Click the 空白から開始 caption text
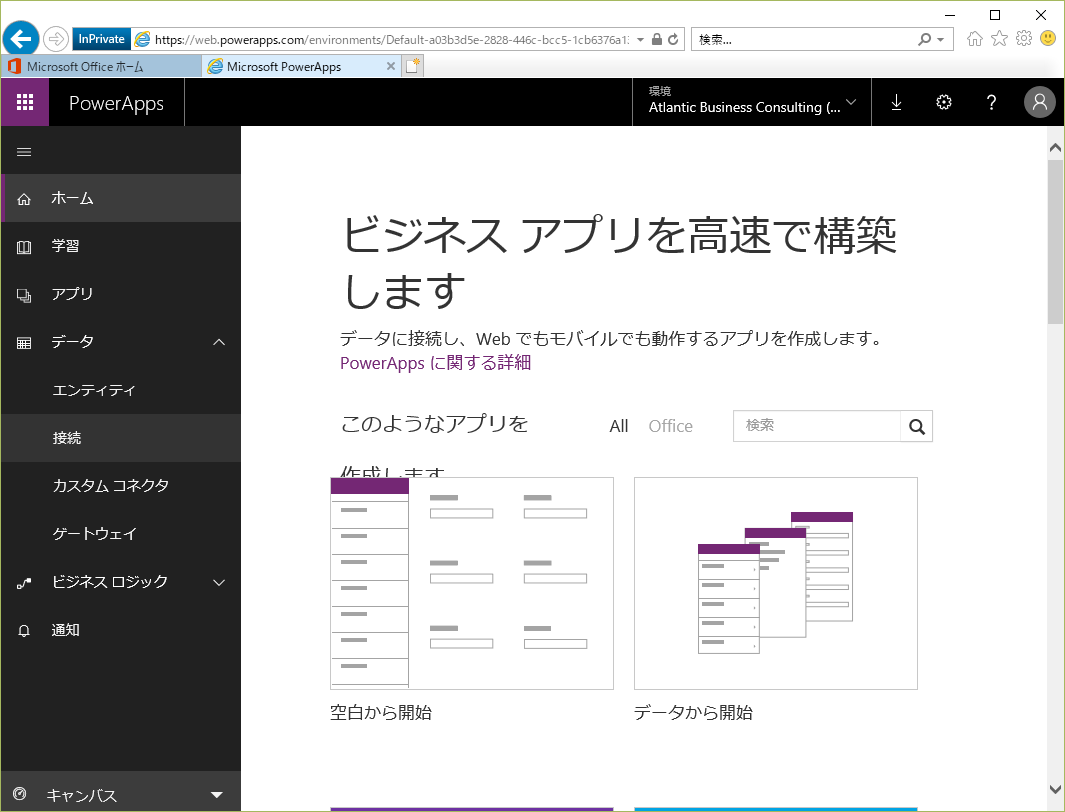The height and width of the screenshot is (812, 1065). (381, 713)
